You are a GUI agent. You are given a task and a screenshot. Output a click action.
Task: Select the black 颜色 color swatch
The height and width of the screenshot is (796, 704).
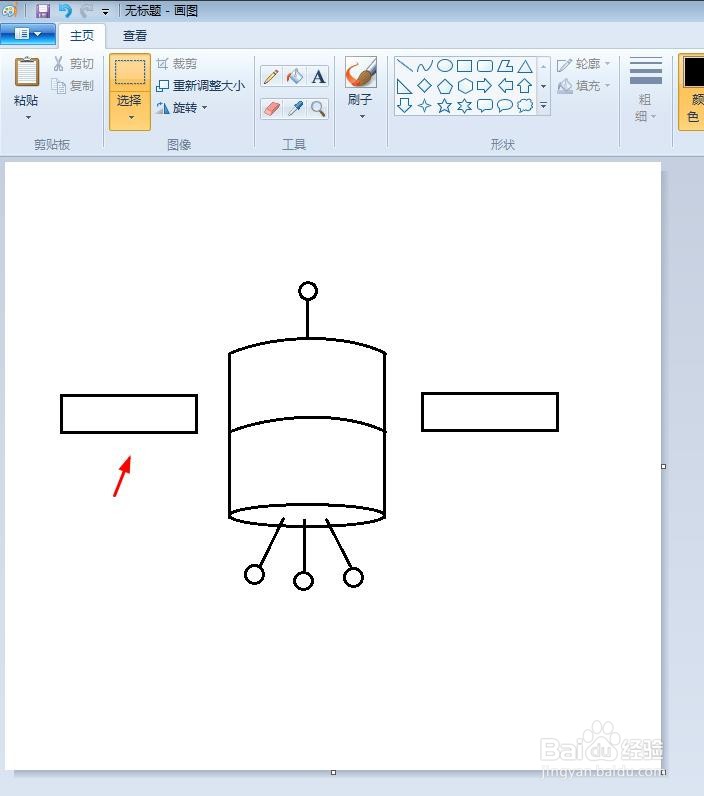694,73
